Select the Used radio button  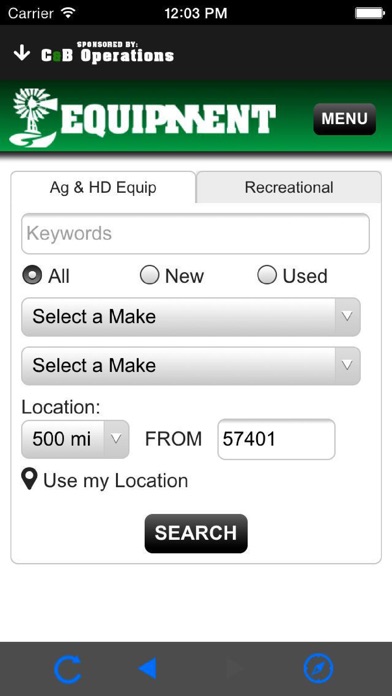267,275
